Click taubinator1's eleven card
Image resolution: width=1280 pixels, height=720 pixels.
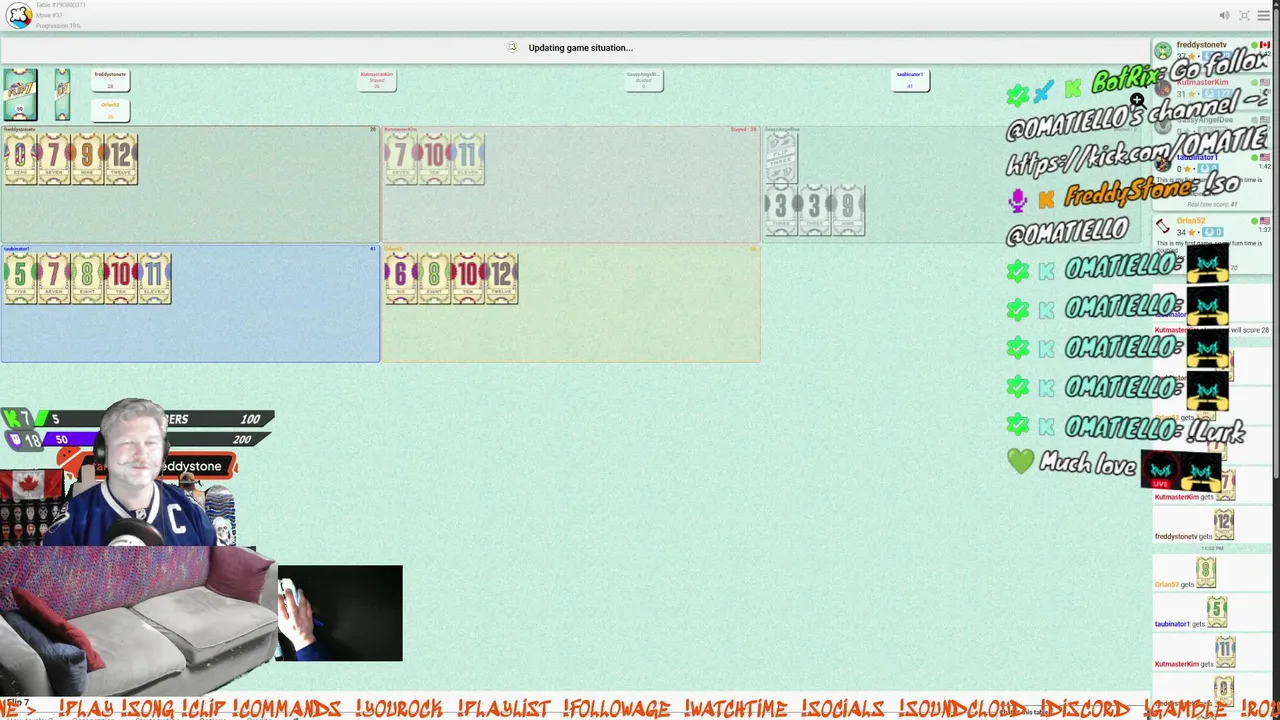click(x=155, y=278)
